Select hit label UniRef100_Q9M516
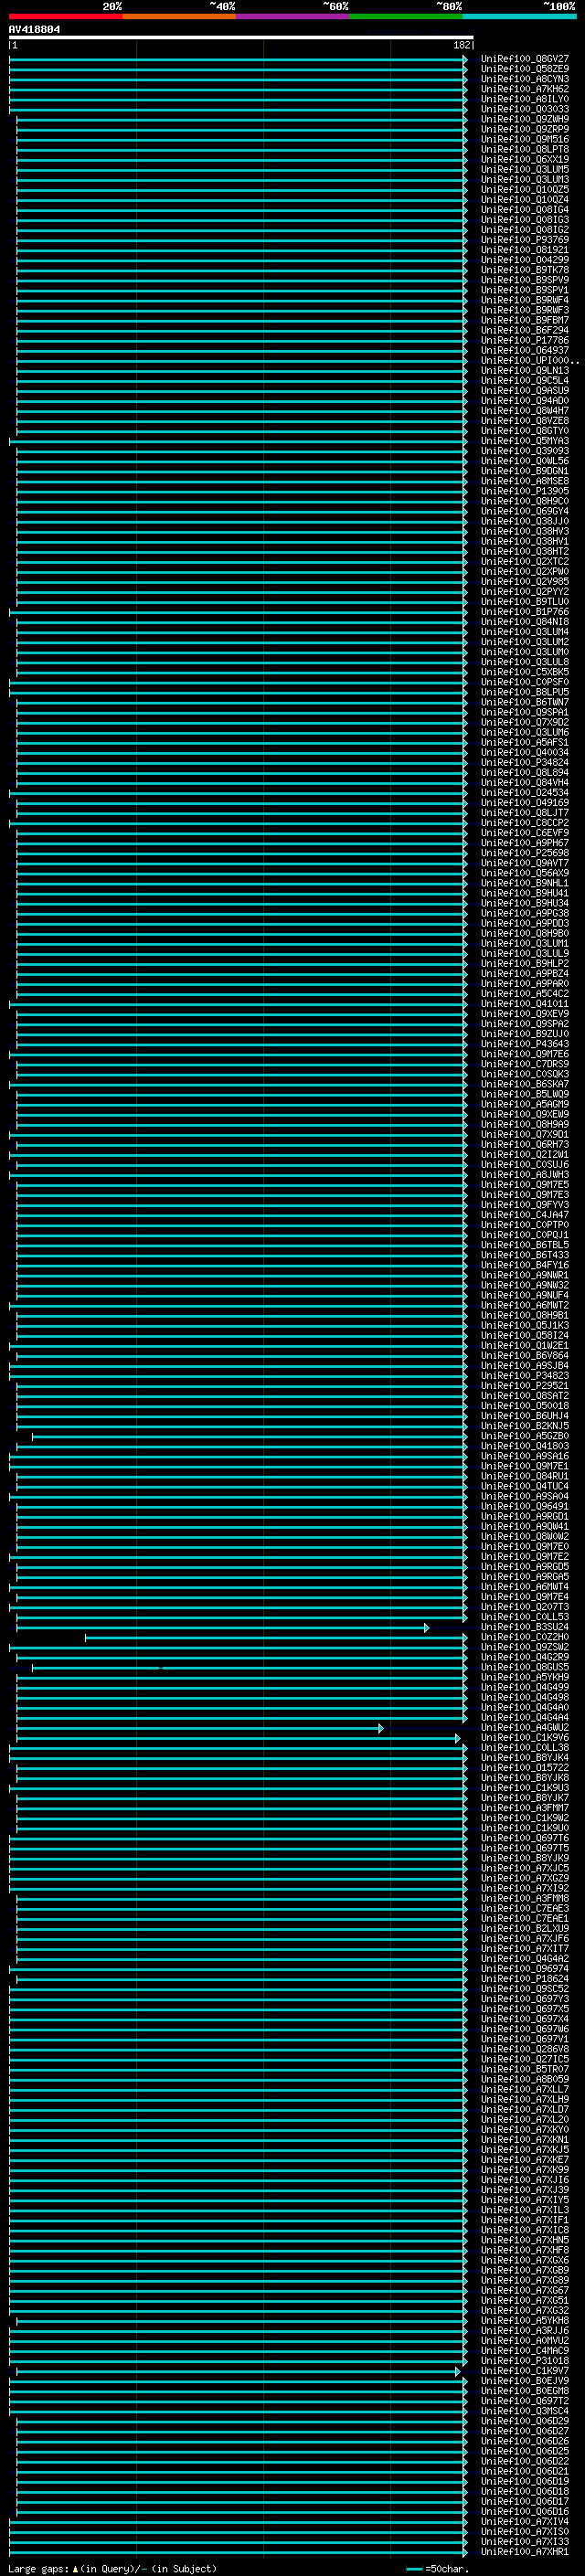The image size is (585, 2576). tap(525, 139)
